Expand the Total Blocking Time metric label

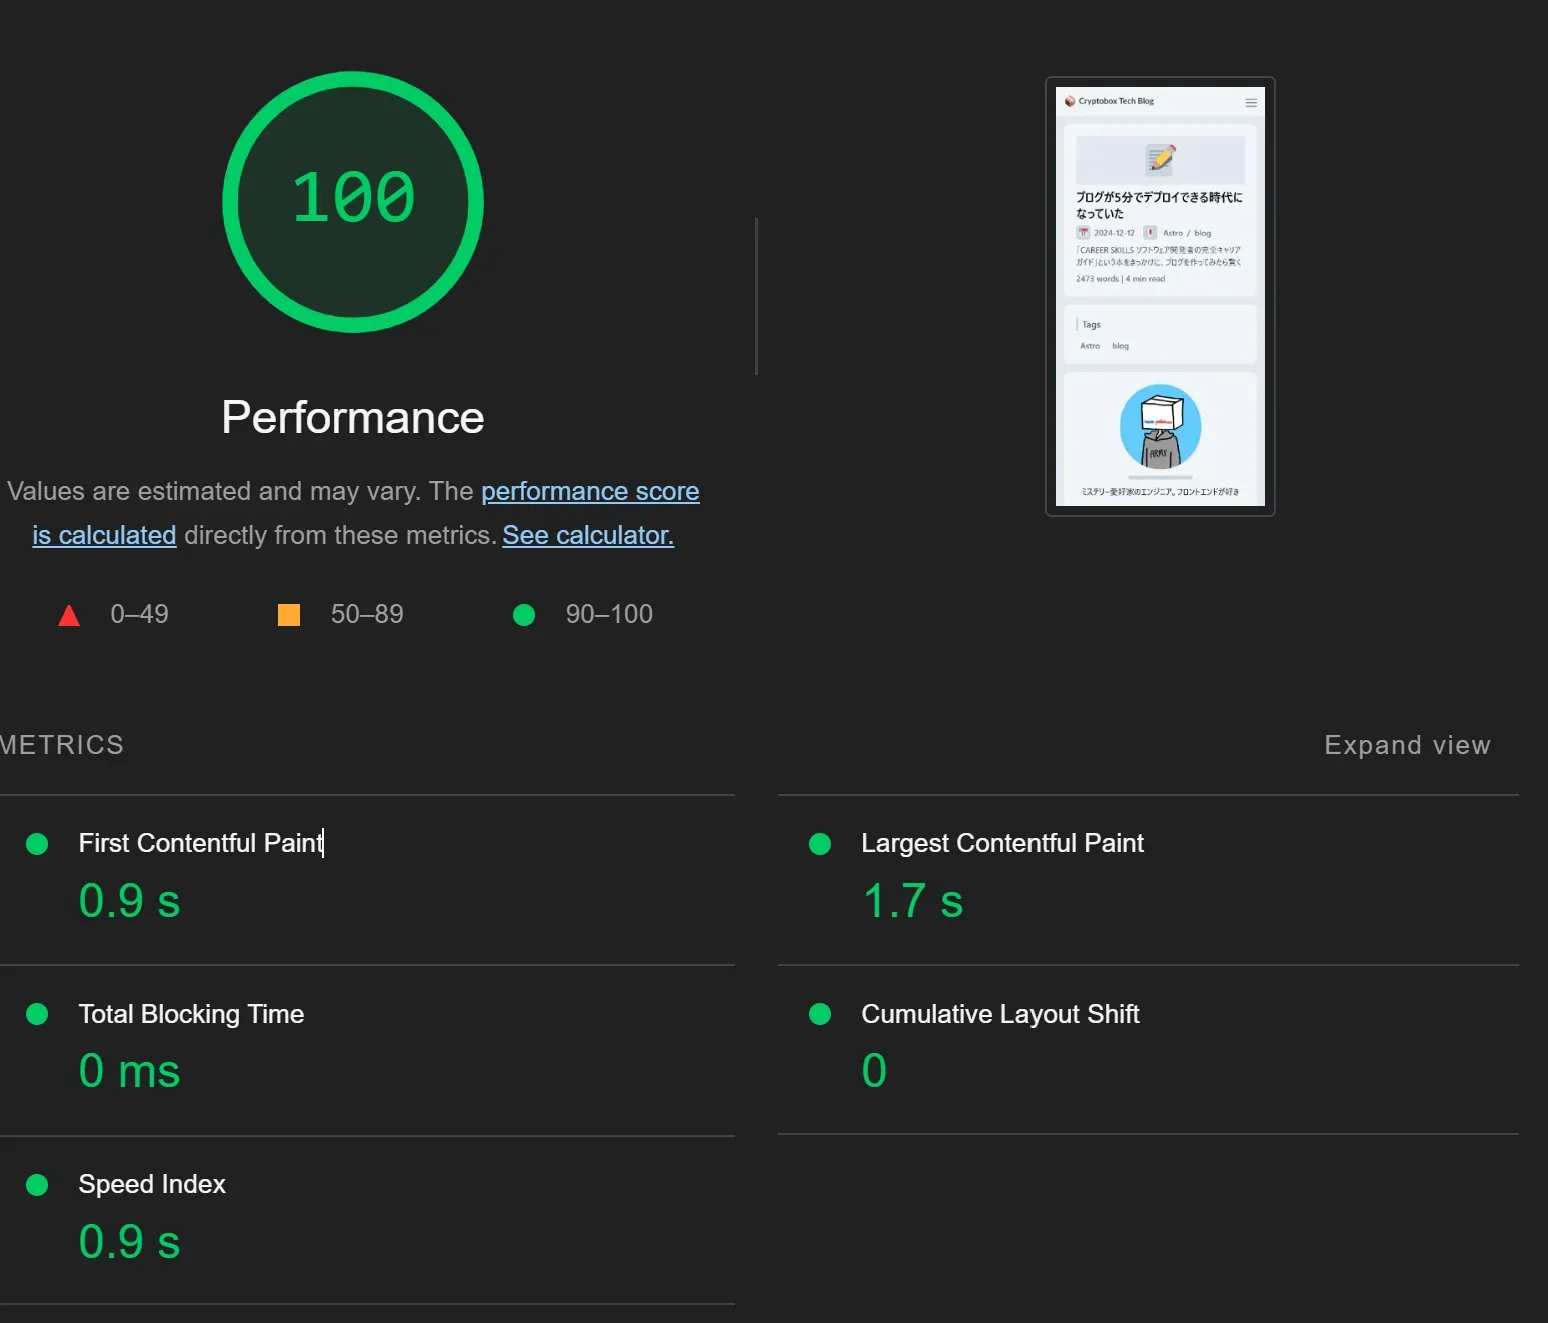pos(191,1014)
